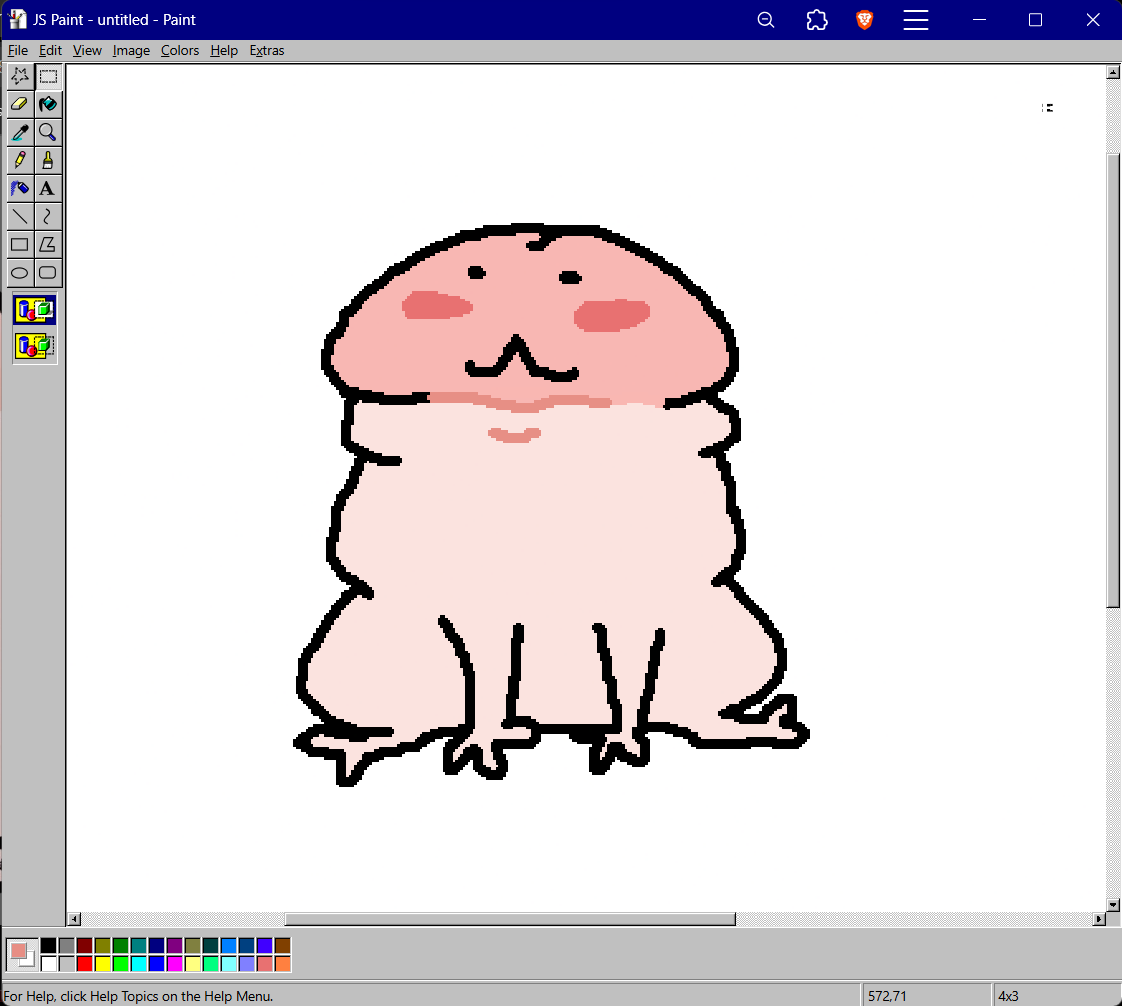Pick the yellow color swatch
This screenshot has width=1122, height=1006.
102,964
